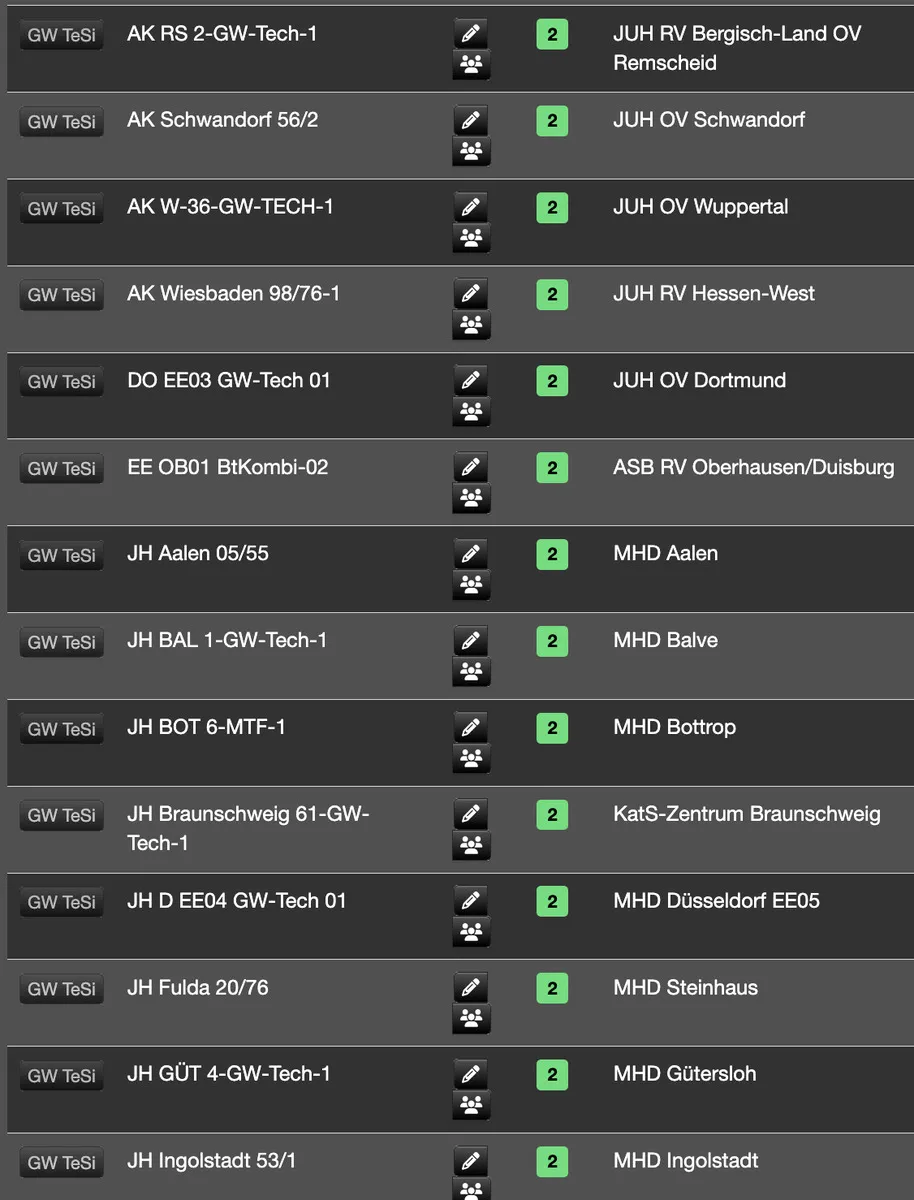Open KatS-Zentrum Braunschweig station link
The height and width of the screenshot is (1200, 914).
(x=746, y=814)
